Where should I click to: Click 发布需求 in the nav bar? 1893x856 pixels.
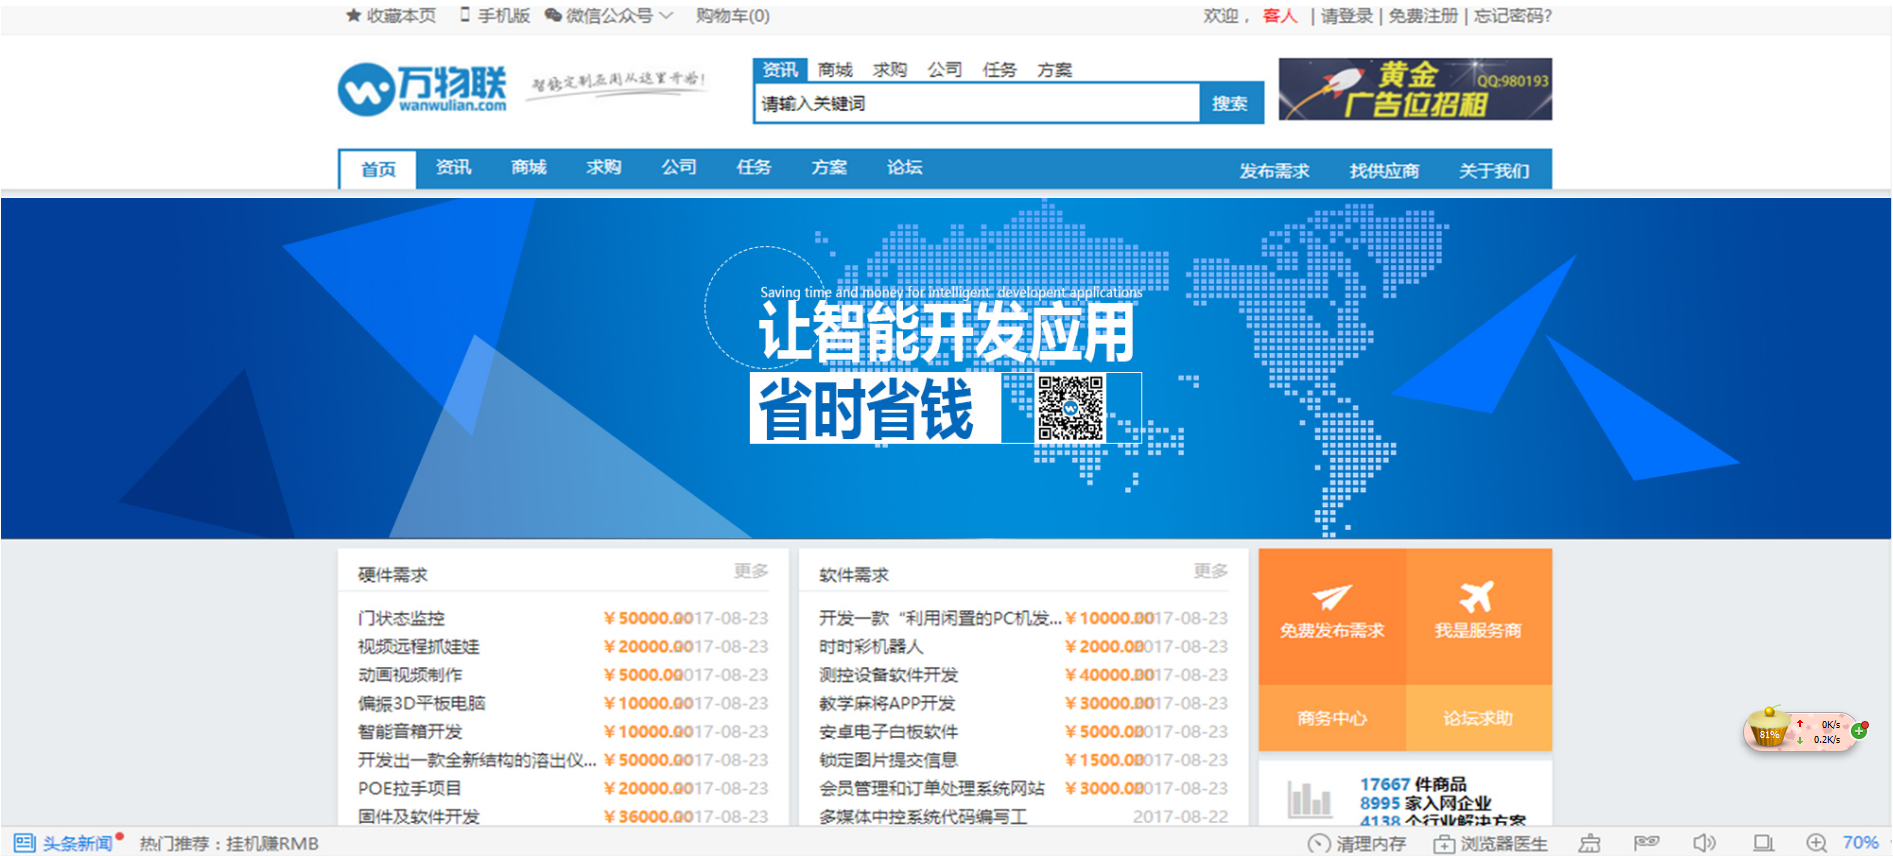(x=1275, y=170)
